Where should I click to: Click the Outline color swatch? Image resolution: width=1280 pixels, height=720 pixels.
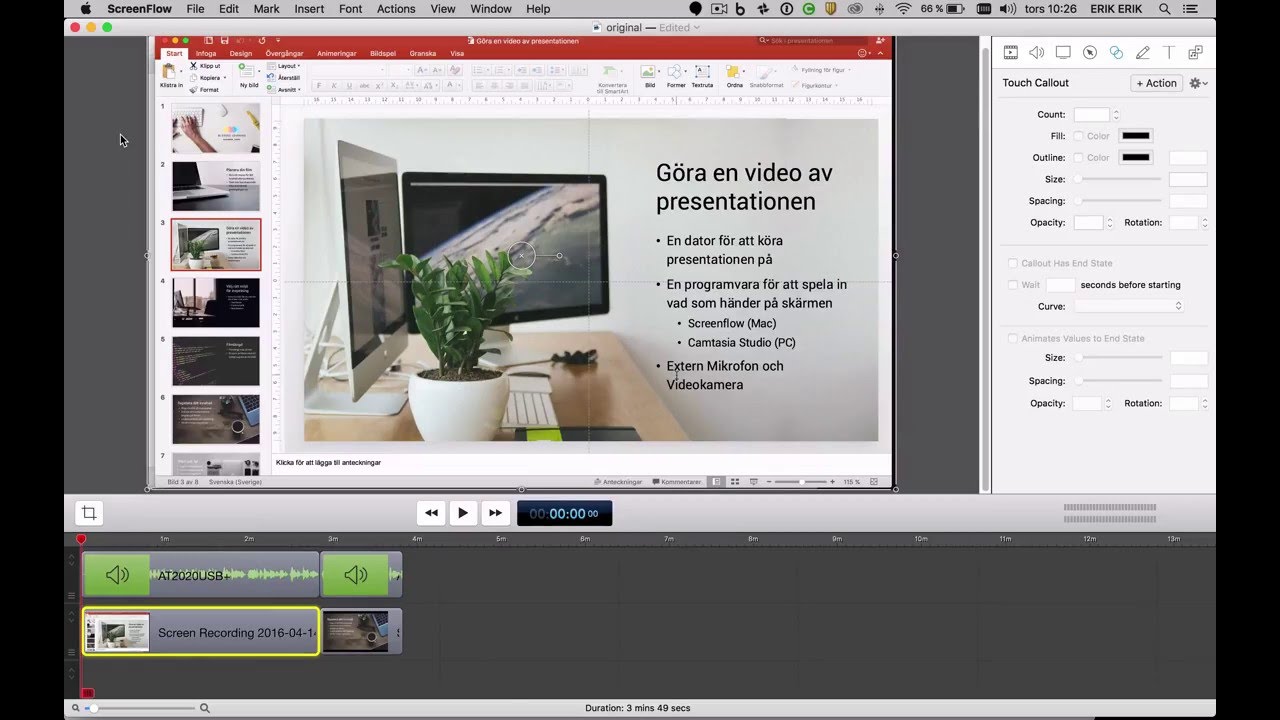coord(1135,158)
